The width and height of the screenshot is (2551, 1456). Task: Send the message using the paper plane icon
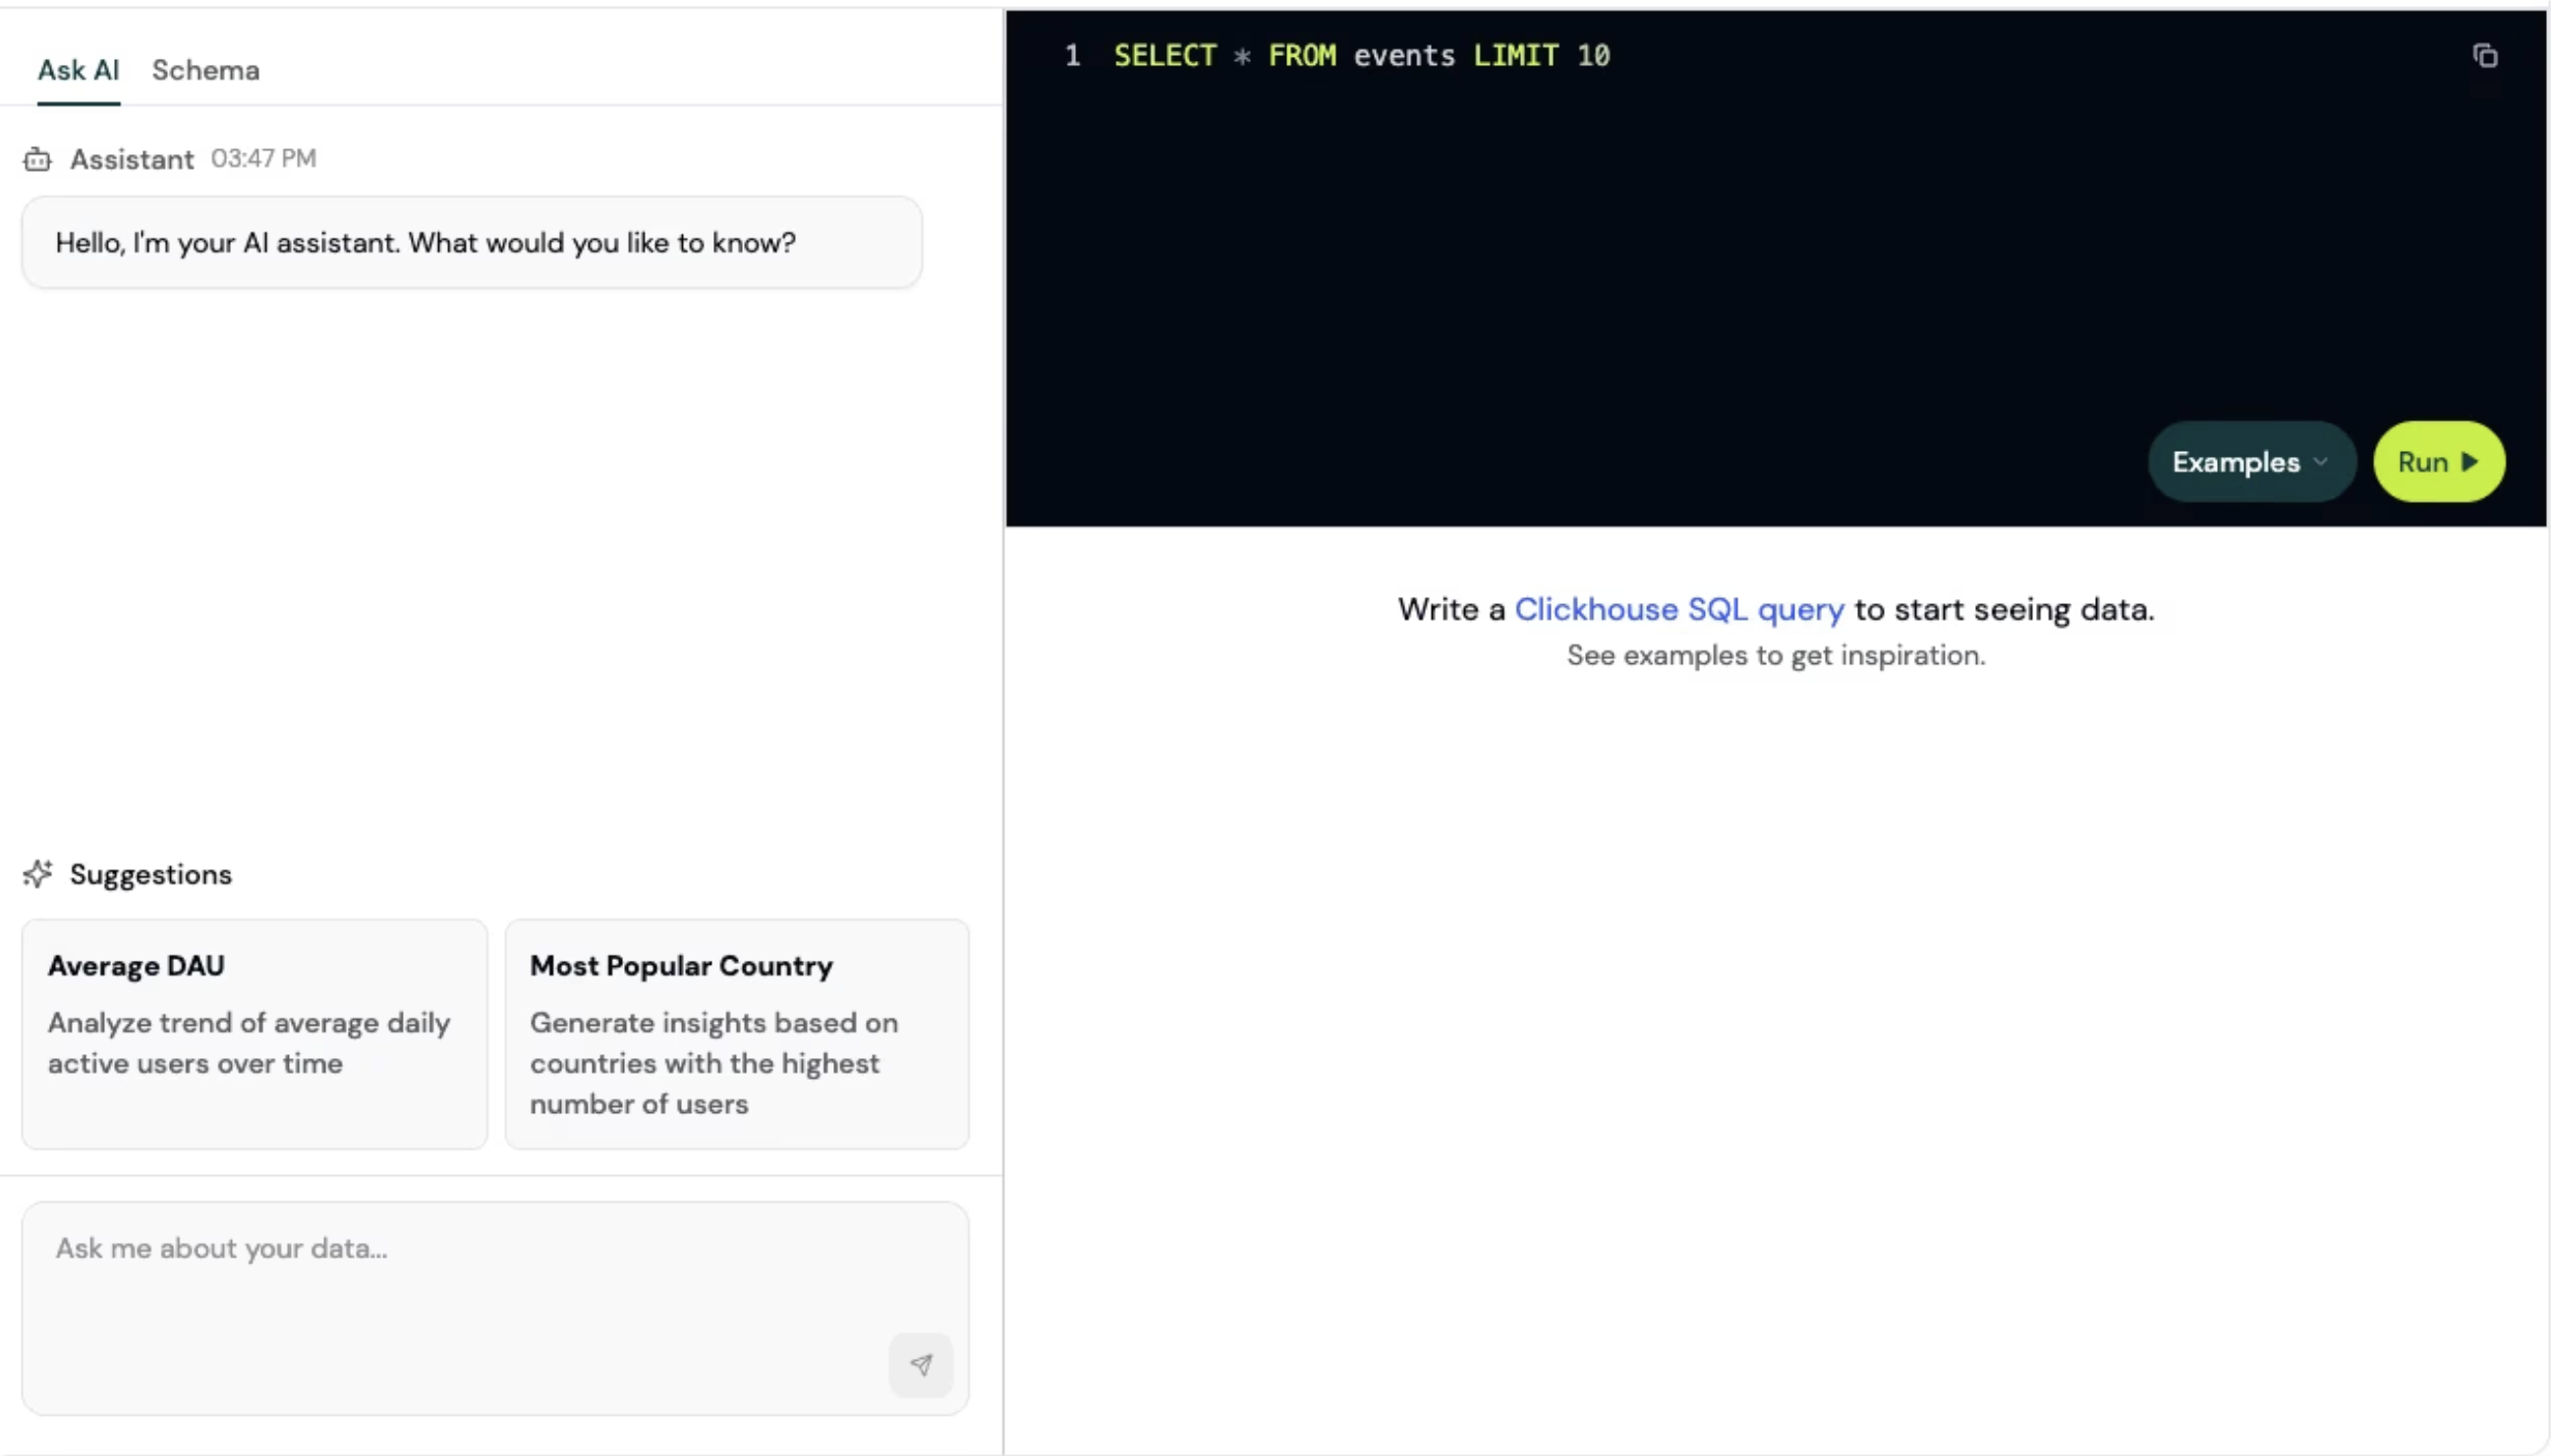[x=921, y=1364]
